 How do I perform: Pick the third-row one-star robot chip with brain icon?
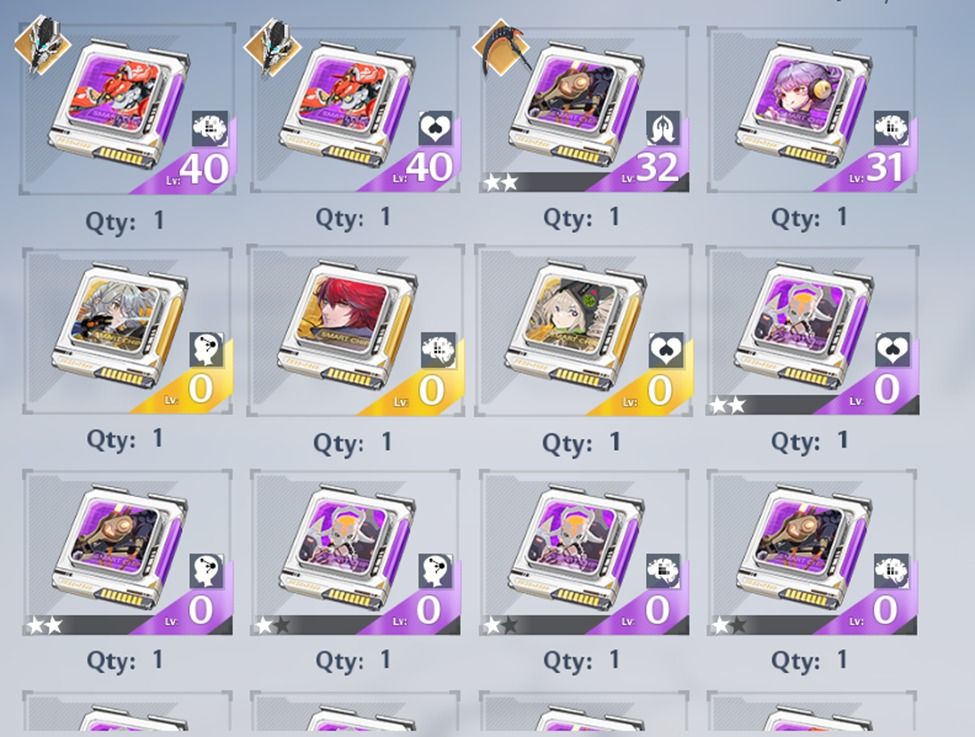pos(584,552)
